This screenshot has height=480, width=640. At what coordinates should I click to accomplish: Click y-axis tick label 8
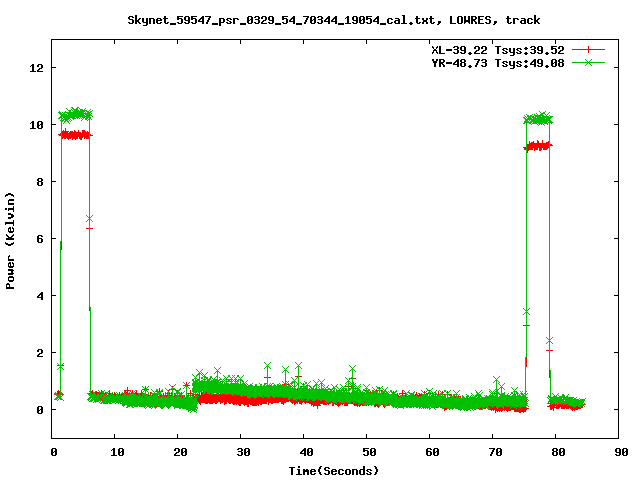point(40,182)
